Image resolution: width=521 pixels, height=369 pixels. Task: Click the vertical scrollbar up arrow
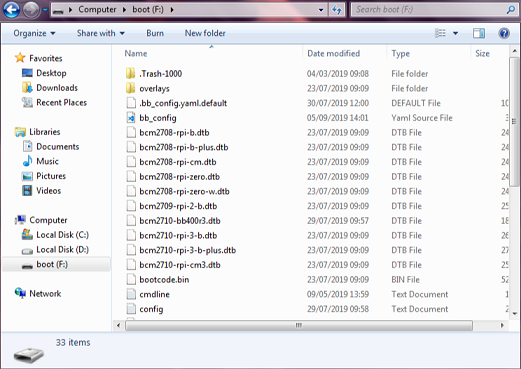pos(514,51)
